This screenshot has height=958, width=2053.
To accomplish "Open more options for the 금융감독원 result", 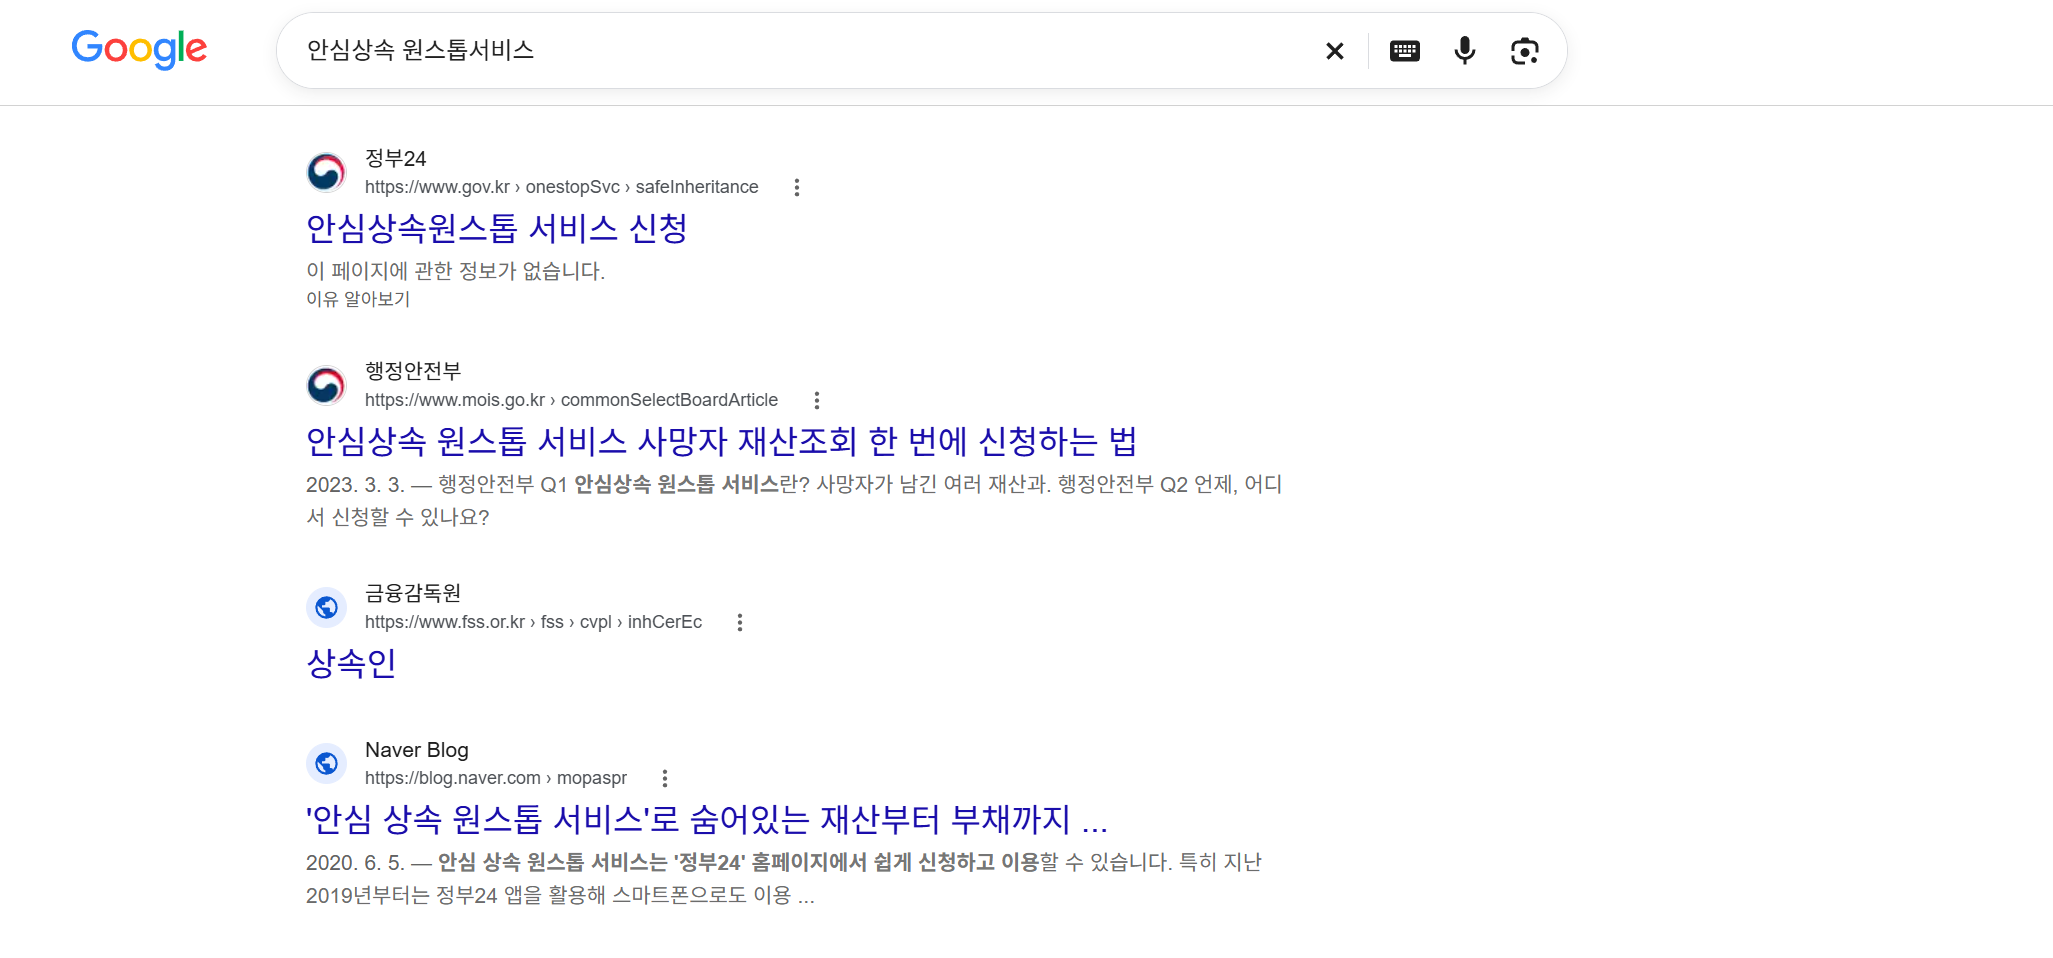I will [x=740, y=622].
